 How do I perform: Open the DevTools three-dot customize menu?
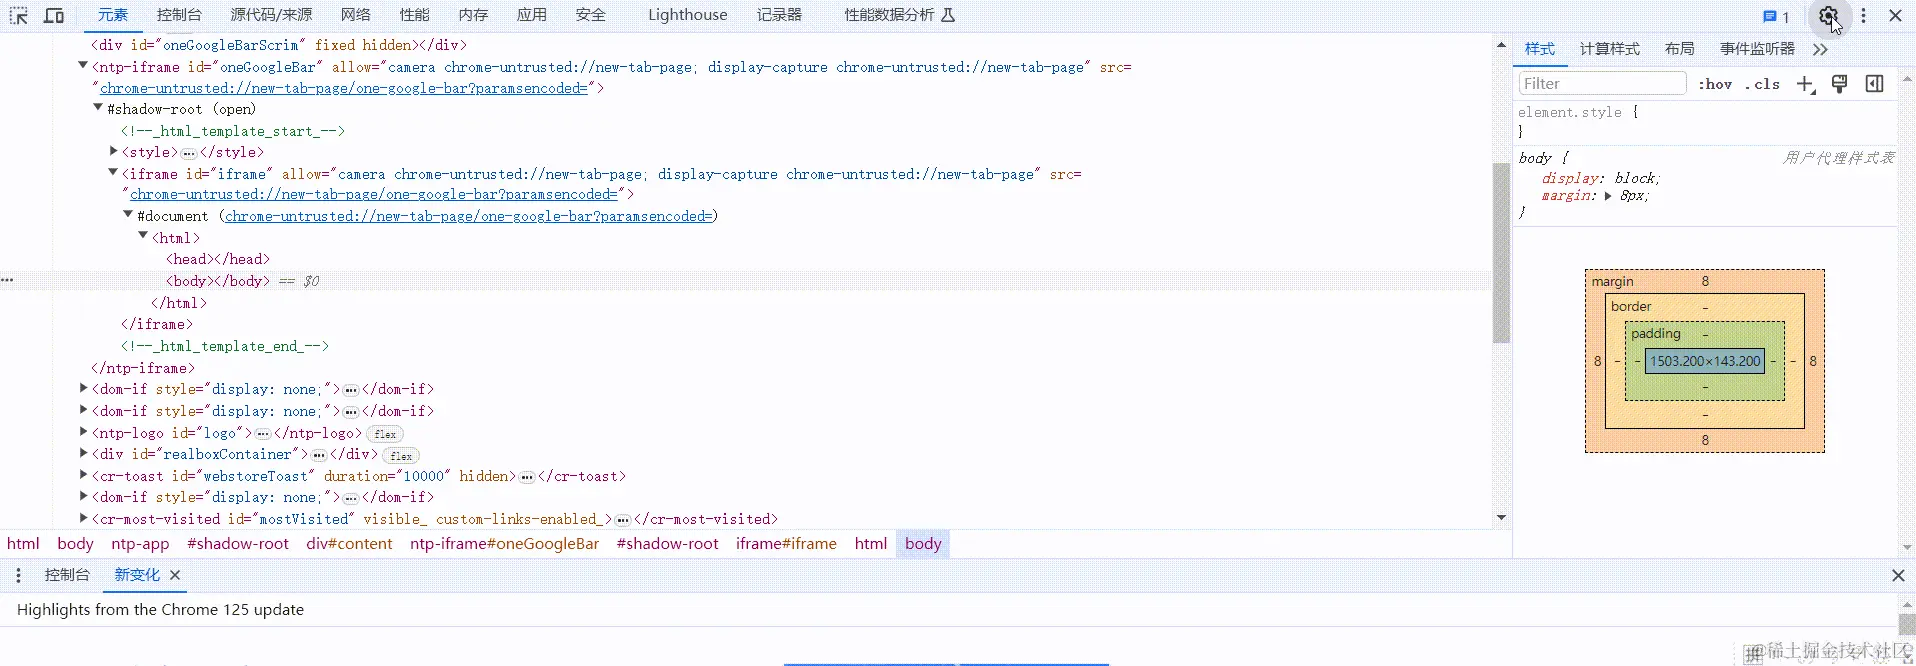[1863, 15]
